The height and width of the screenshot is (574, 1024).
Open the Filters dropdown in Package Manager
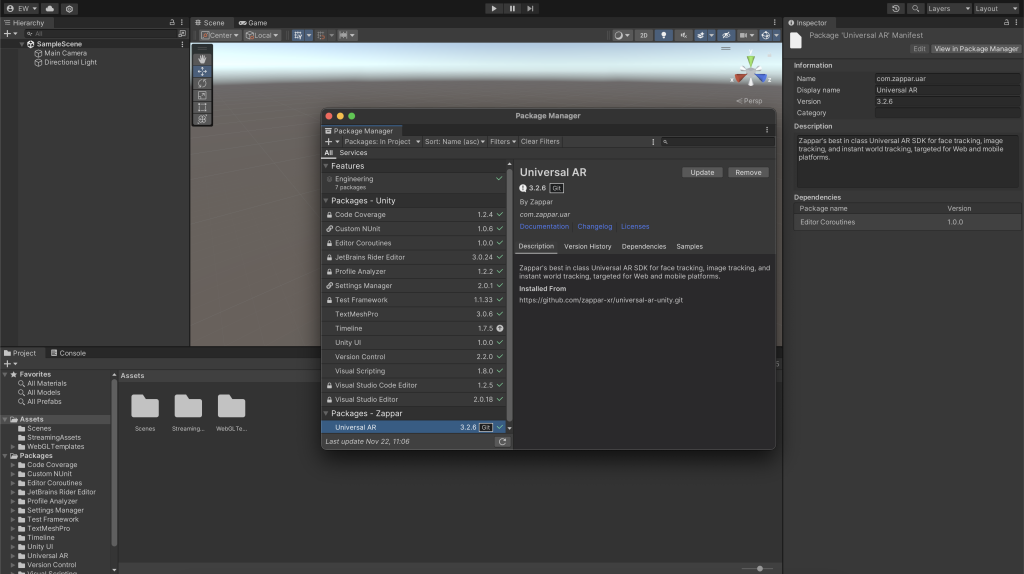pyautogui.click(x=503, y=142)
